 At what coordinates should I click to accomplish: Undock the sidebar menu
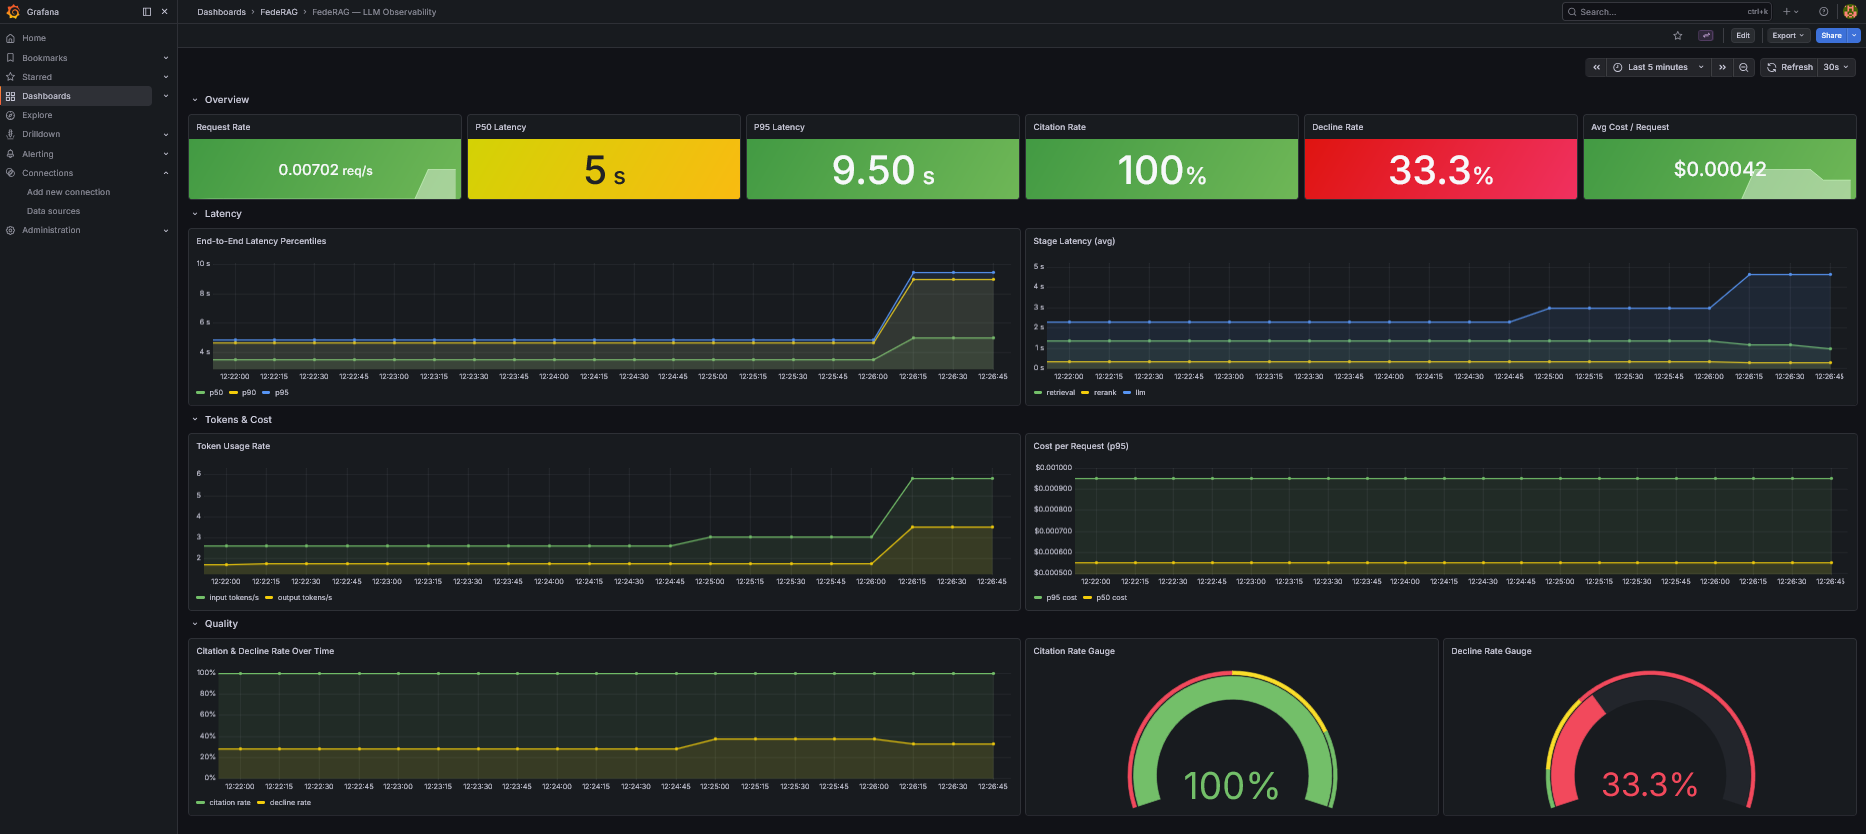[x=147, y=12]
